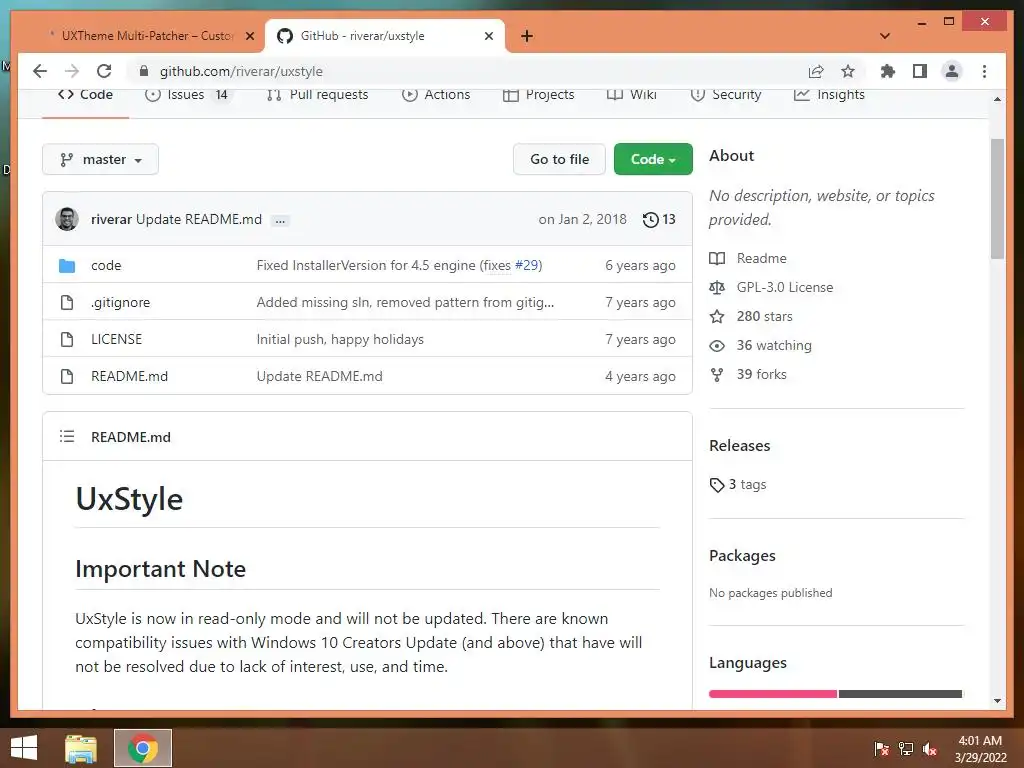Open the Initial push, happy holidays commit
The height and width of the screenshot is (768, 1024).
(340, 340)
